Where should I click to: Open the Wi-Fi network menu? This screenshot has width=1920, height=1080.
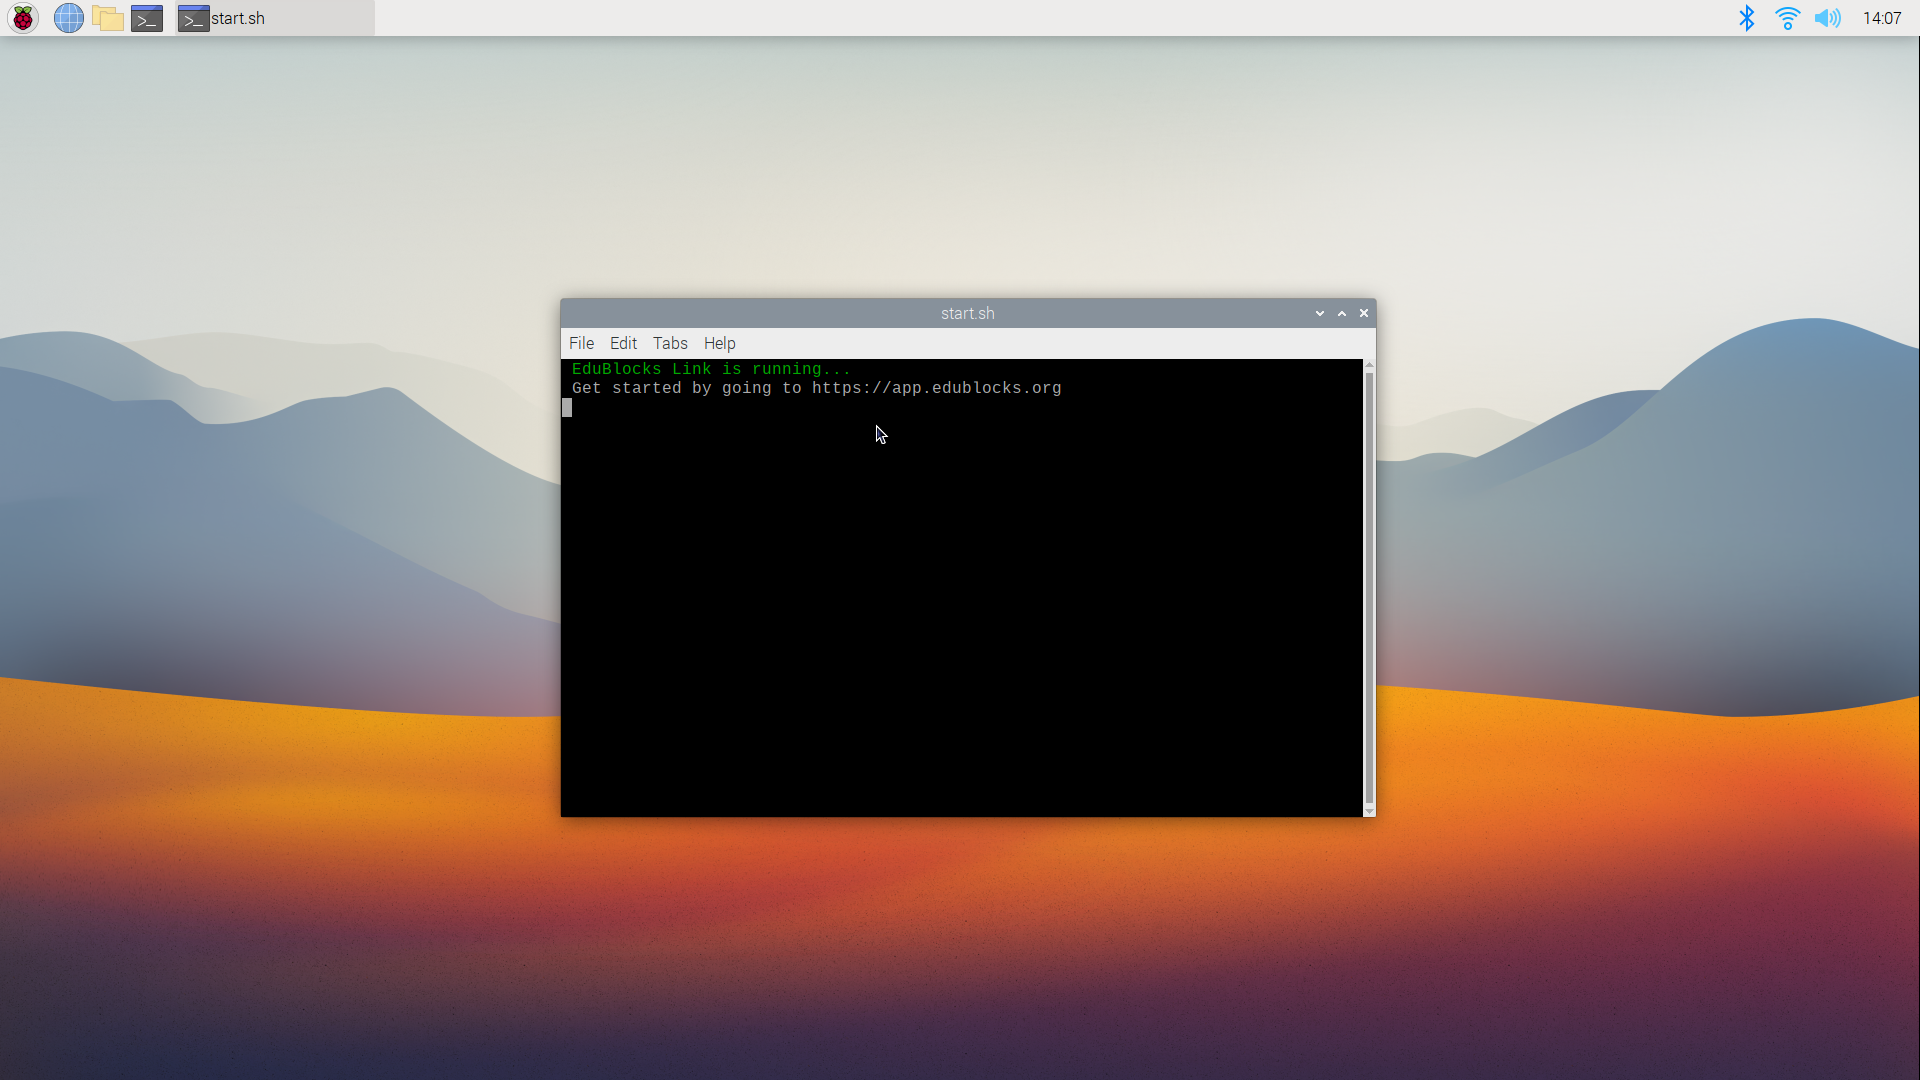tap(1787, 18)
